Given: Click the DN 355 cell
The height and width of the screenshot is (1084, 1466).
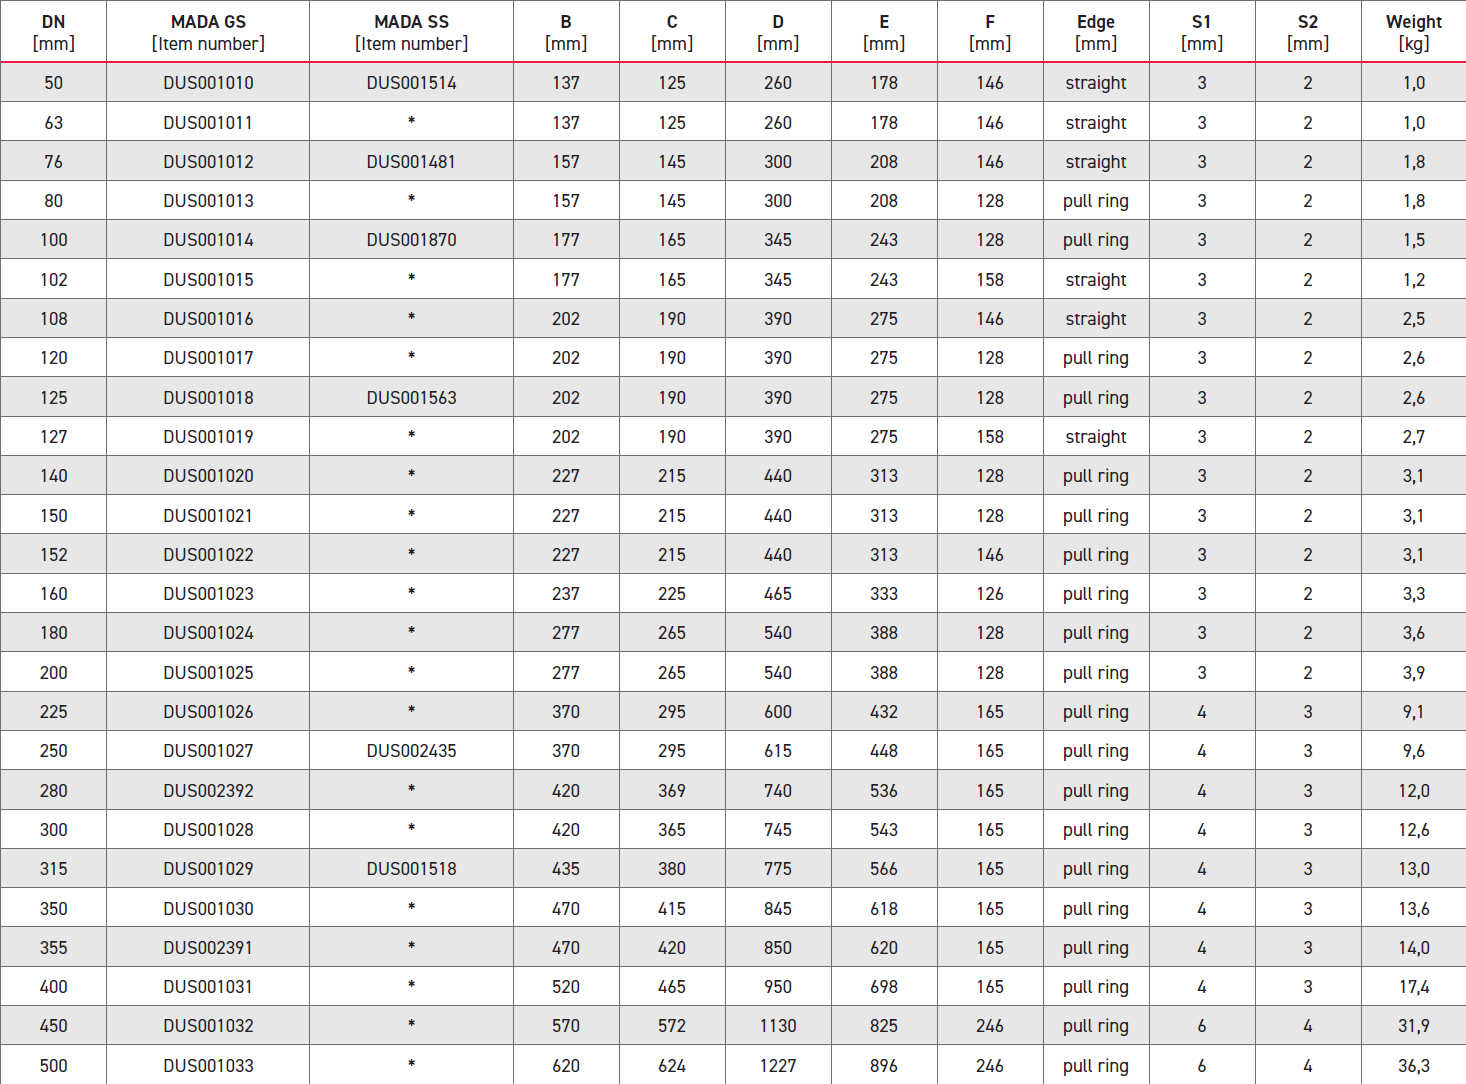Looking at the screenshot, I should click(53, 948).
